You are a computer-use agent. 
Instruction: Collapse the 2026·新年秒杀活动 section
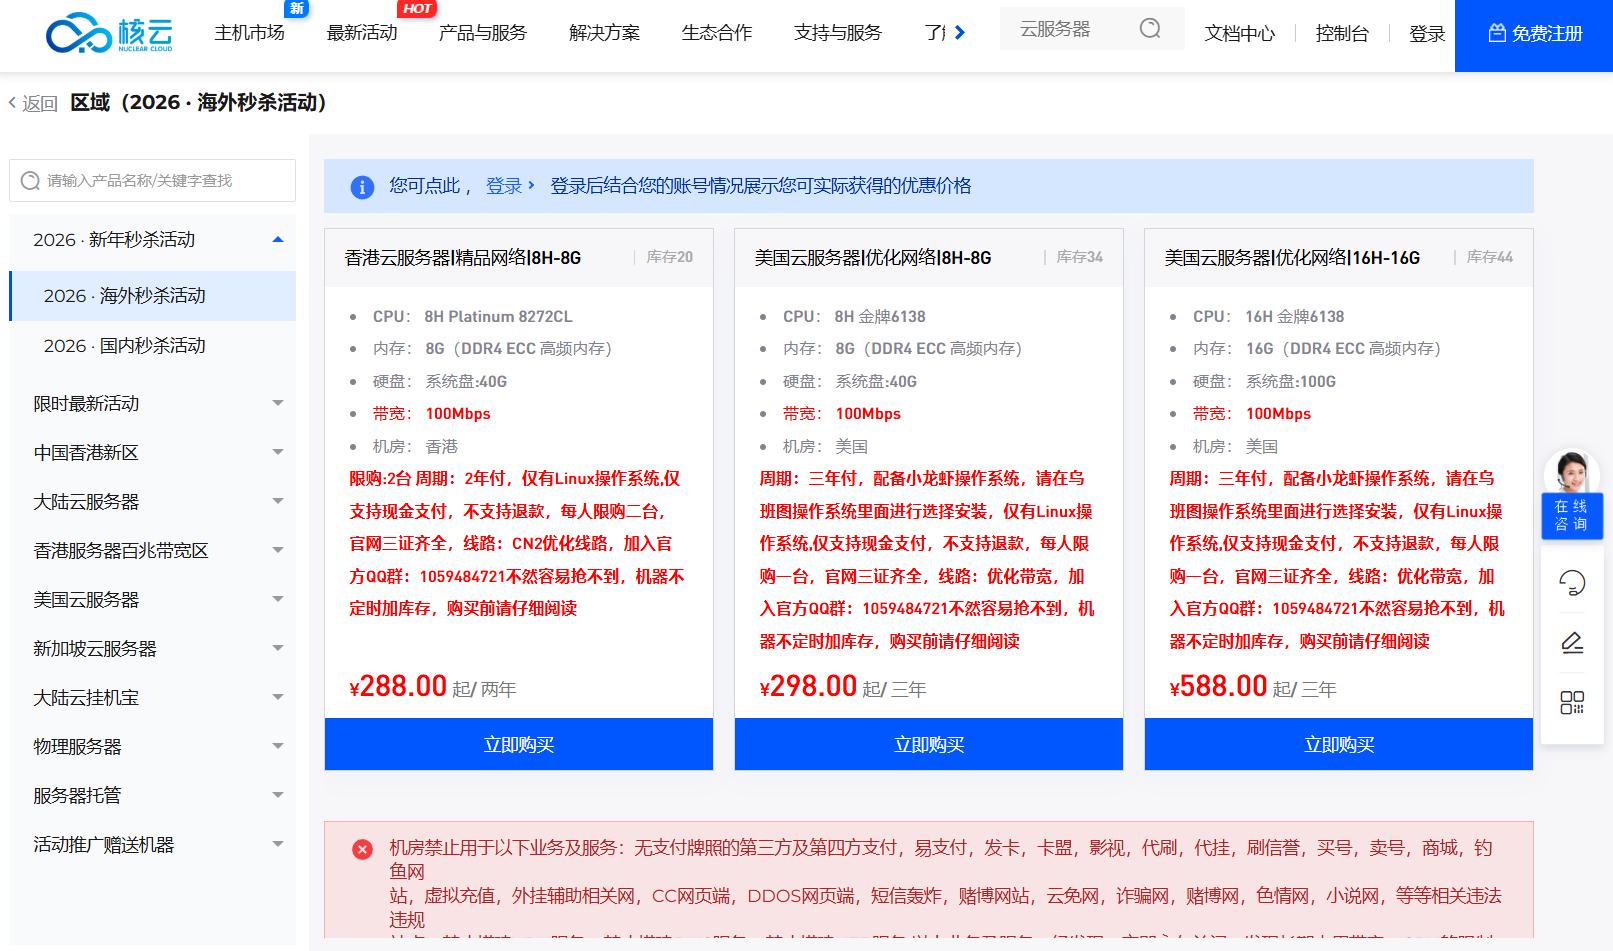278,240
